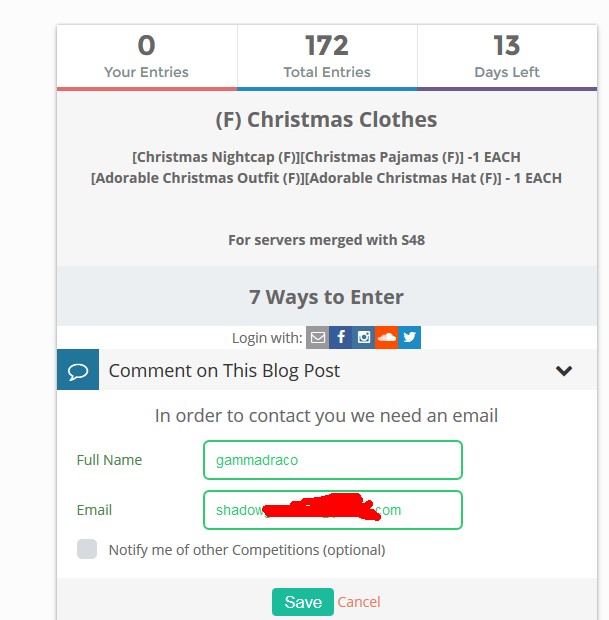Select the Your Entries counter tab
The image size is (609, 620).
[146, 57]
